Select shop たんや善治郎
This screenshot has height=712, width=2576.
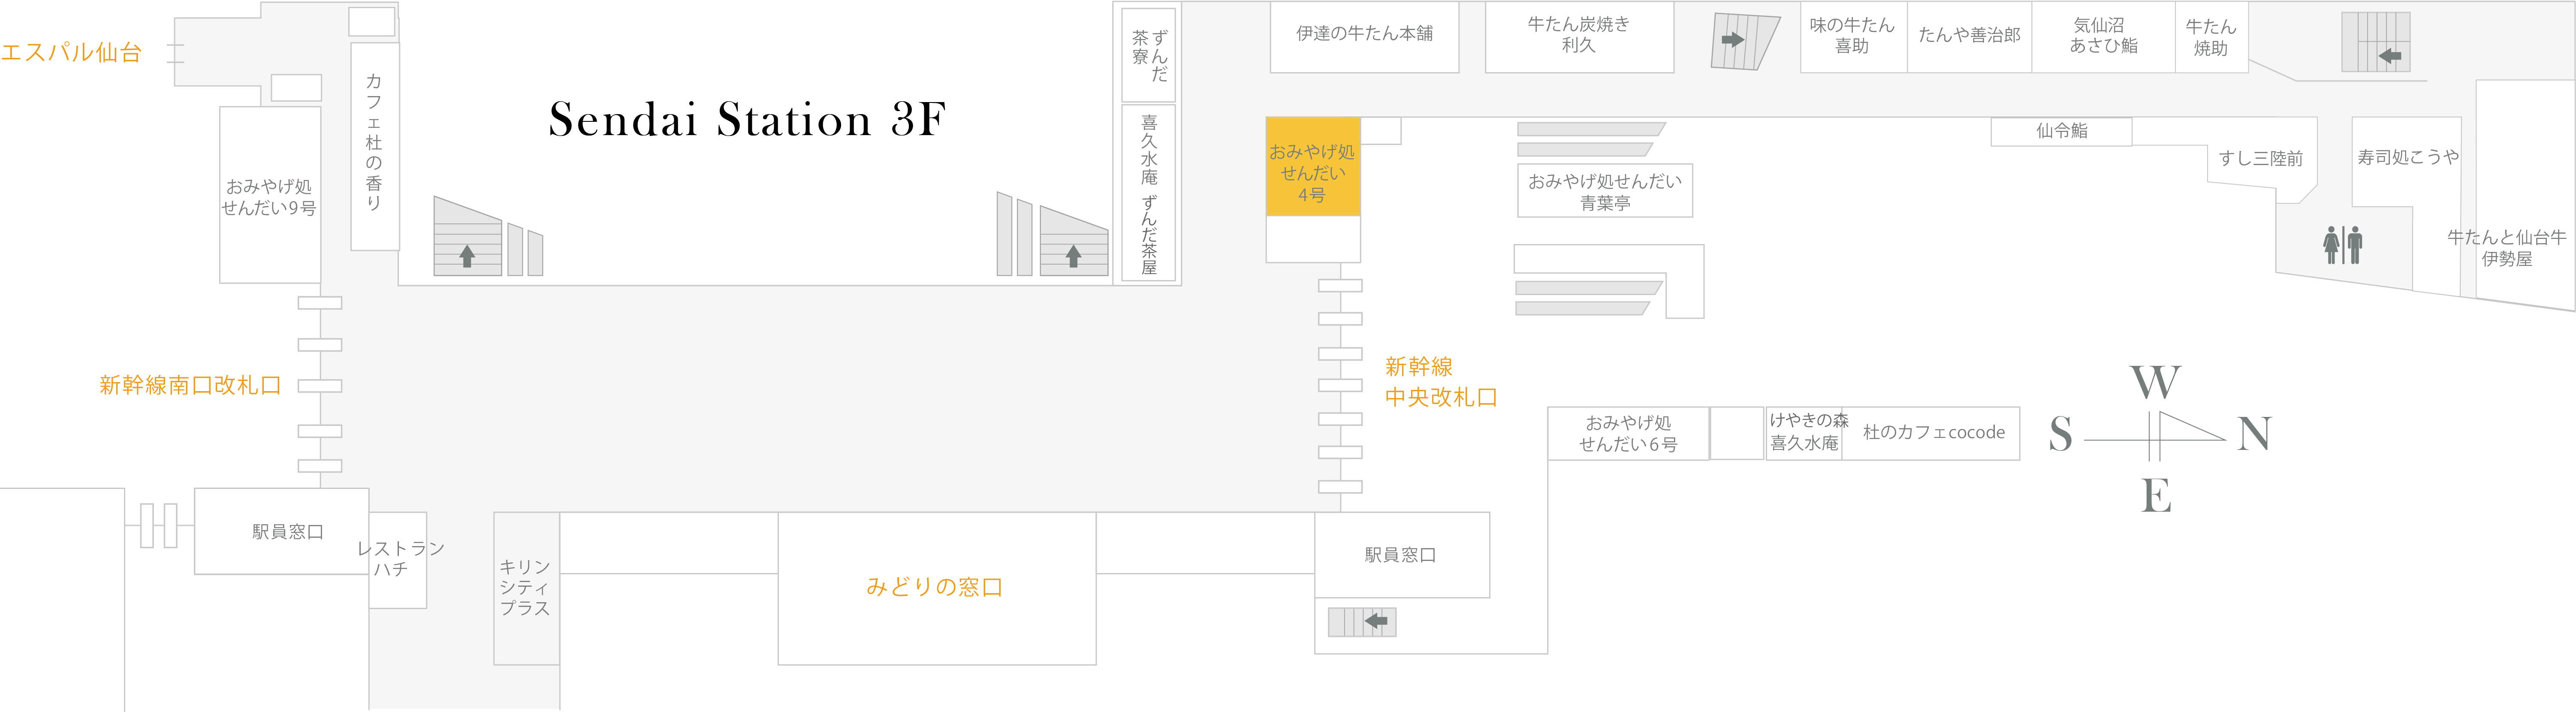click(x=1969, y=37)
